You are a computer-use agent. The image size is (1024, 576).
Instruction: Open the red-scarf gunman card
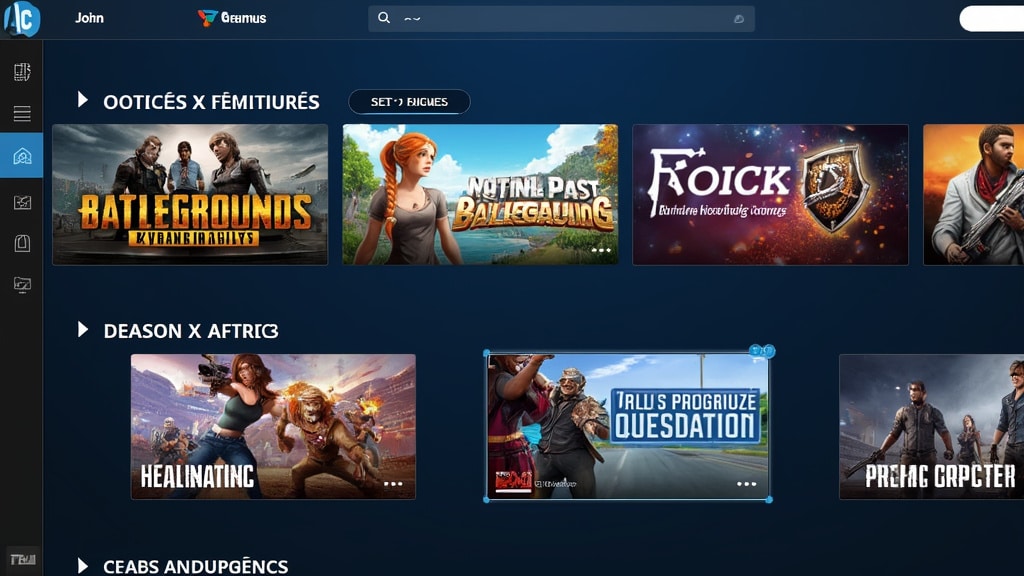tap(974, 195)
